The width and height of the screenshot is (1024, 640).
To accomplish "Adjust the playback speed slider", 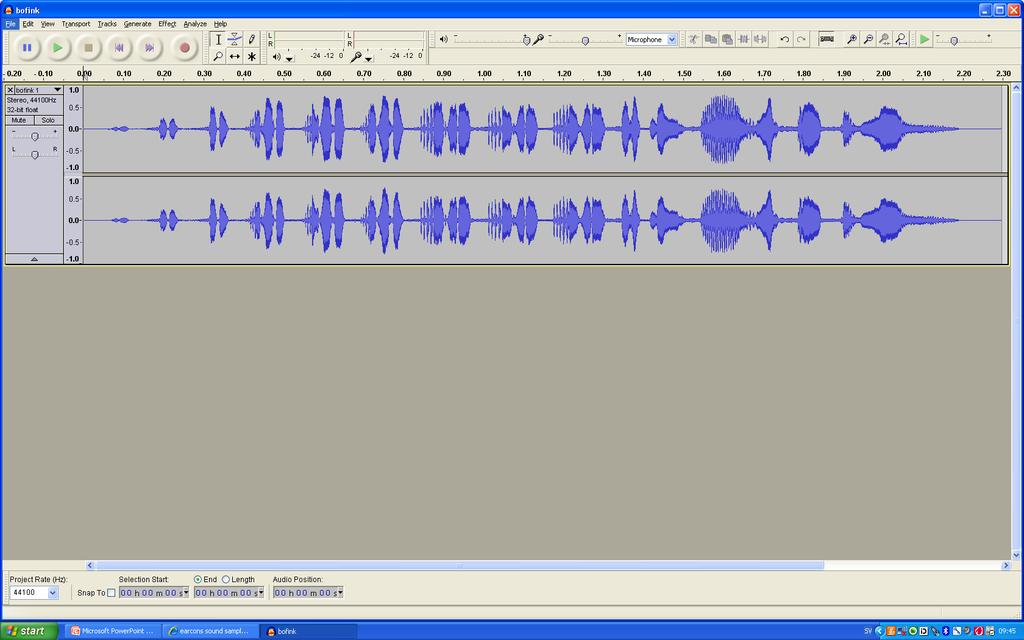I will (x=954, y=41).
